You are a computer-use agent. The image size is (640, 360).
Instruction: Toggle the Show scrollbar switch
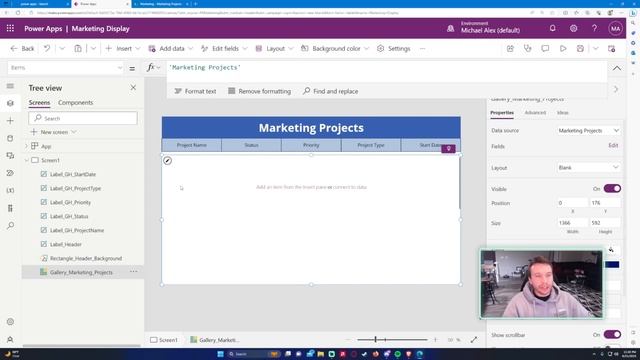tap(612, 335)
